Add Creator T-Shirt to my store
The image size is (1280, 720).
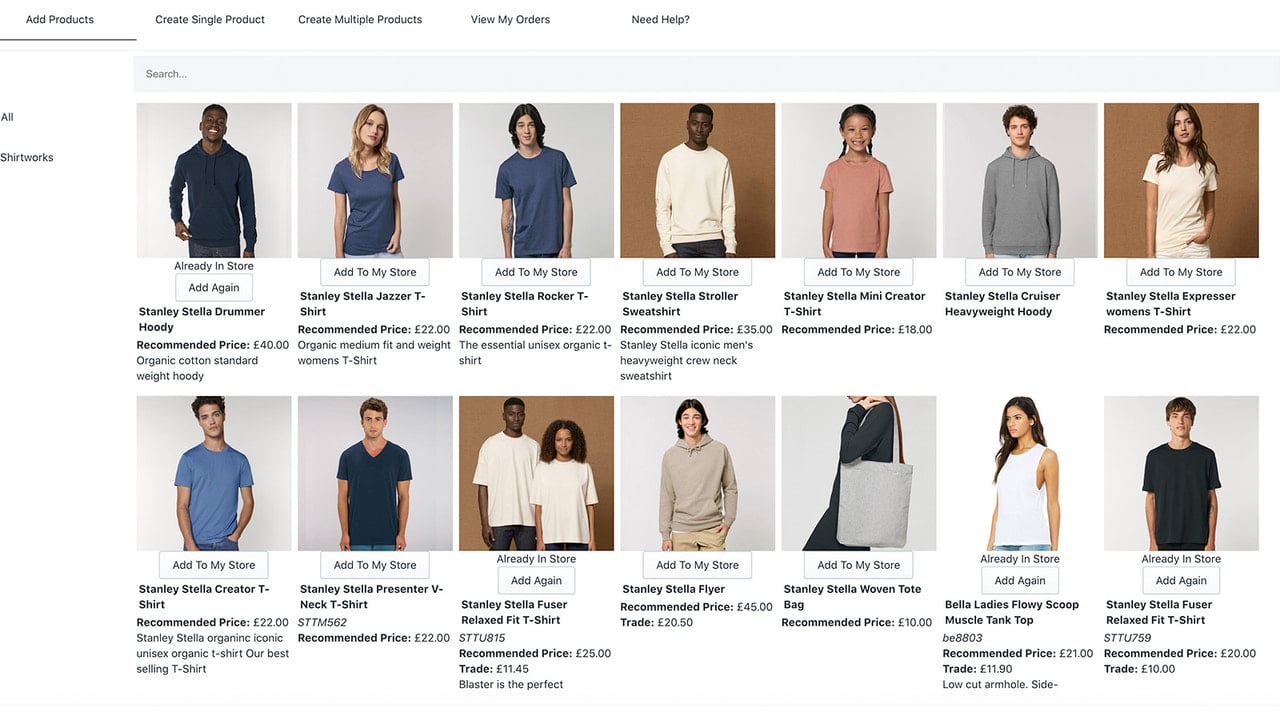point(214,565)
